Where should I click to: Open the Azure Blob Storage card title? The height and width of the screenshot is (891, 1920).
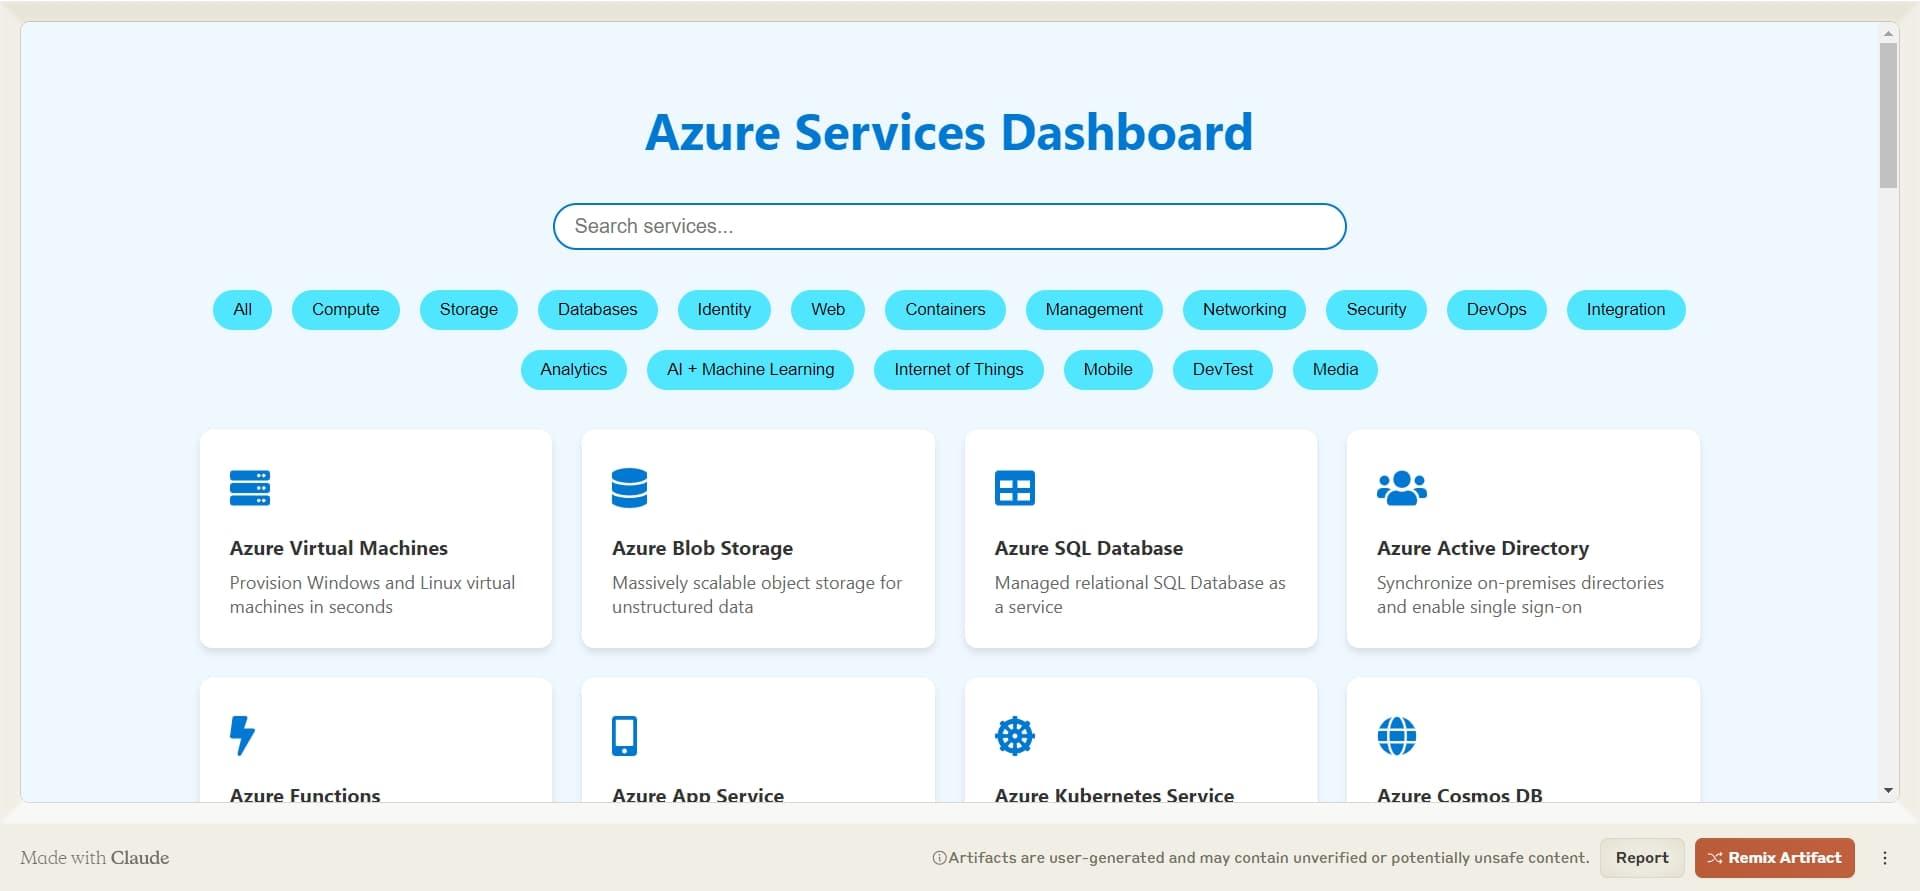[702, 548]
